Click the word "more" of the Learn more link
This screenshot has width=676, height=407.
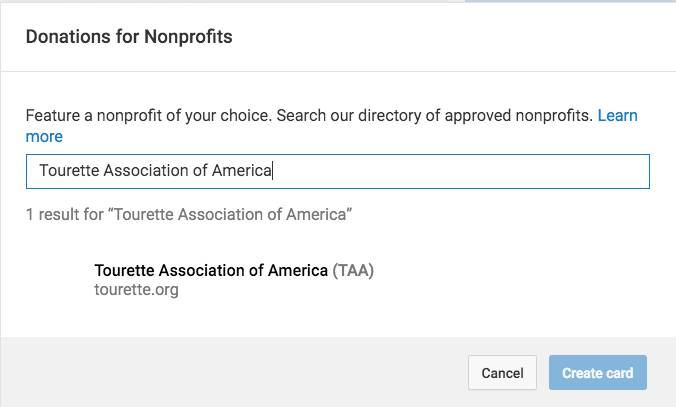point(44,136)
